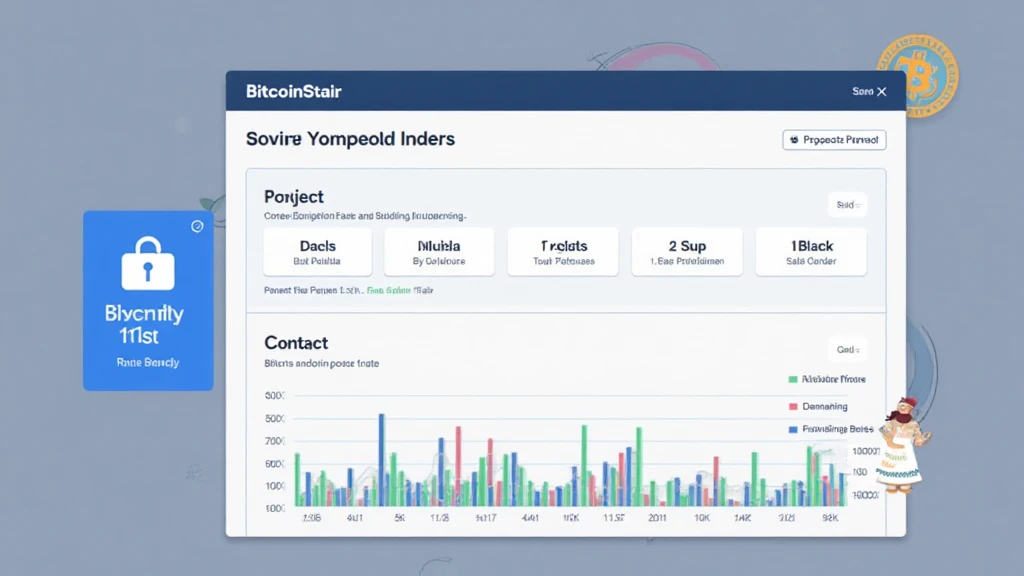Click the circular check icon on blue card
This screenshot has height=576, width=1024.
(x=197, y=226)
